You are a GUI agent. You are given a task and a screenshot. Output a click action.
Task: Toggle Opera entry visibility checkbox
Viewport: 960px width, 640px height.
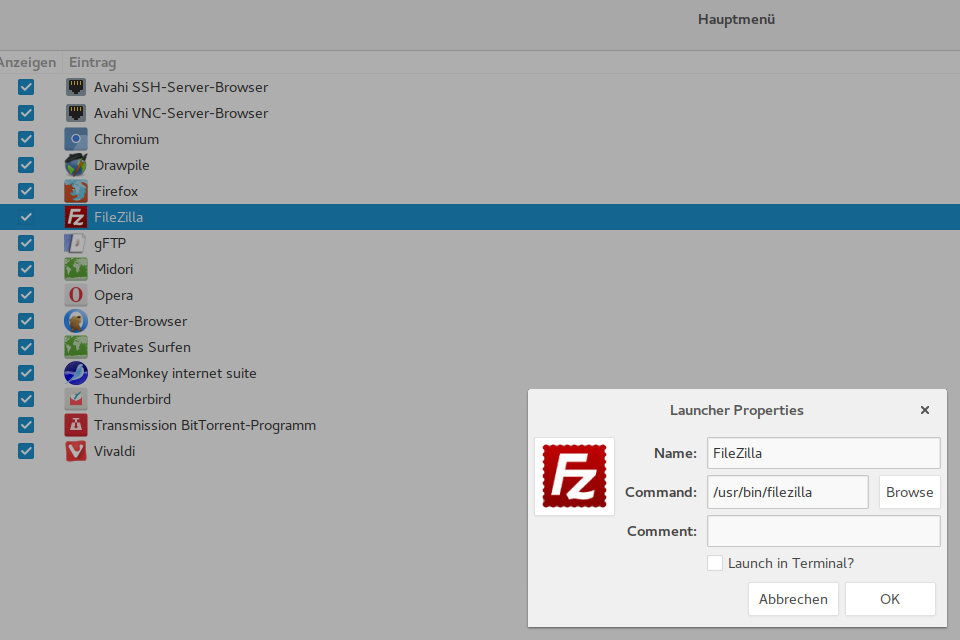[x=26, y=295]
